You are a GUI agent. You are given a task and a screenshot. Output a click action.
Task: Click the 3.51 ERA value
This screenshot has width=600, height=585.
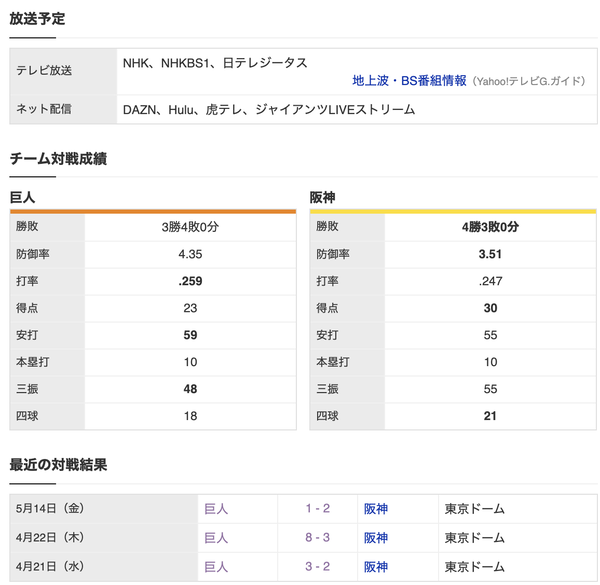[x=490, y=254]
